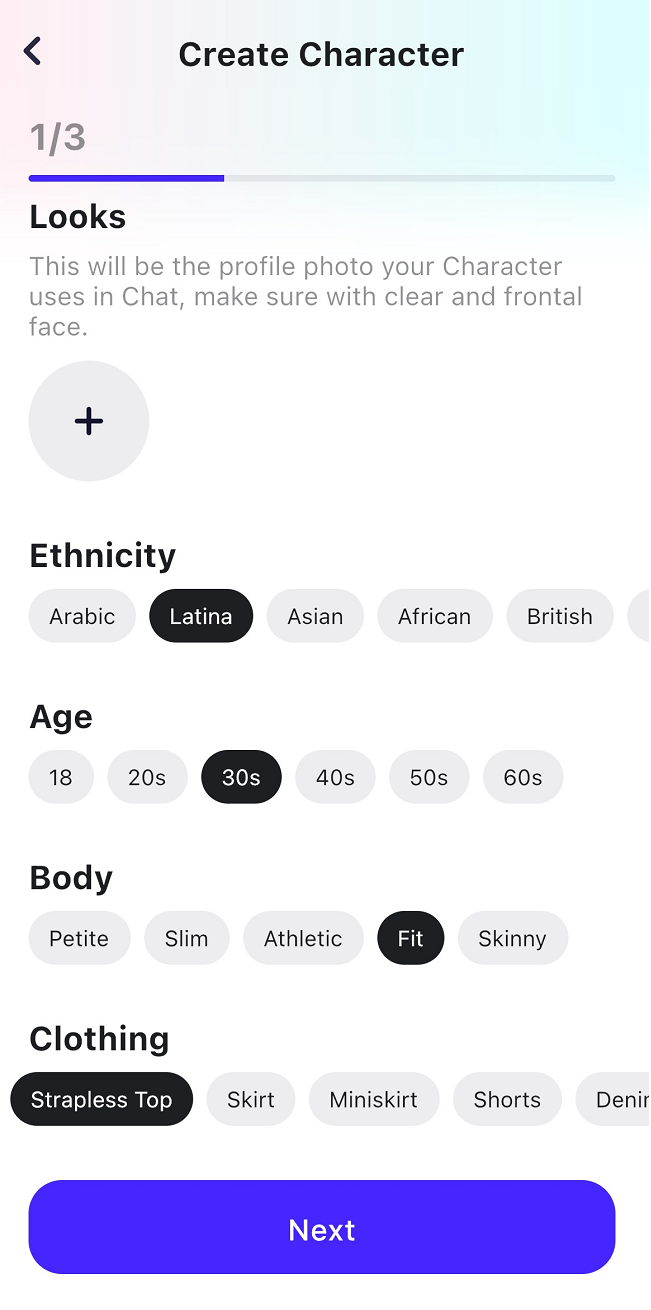Viewport: 651px width, 1310px height.
Task: Select Athletic body type
Action: (x=303, y=938)
